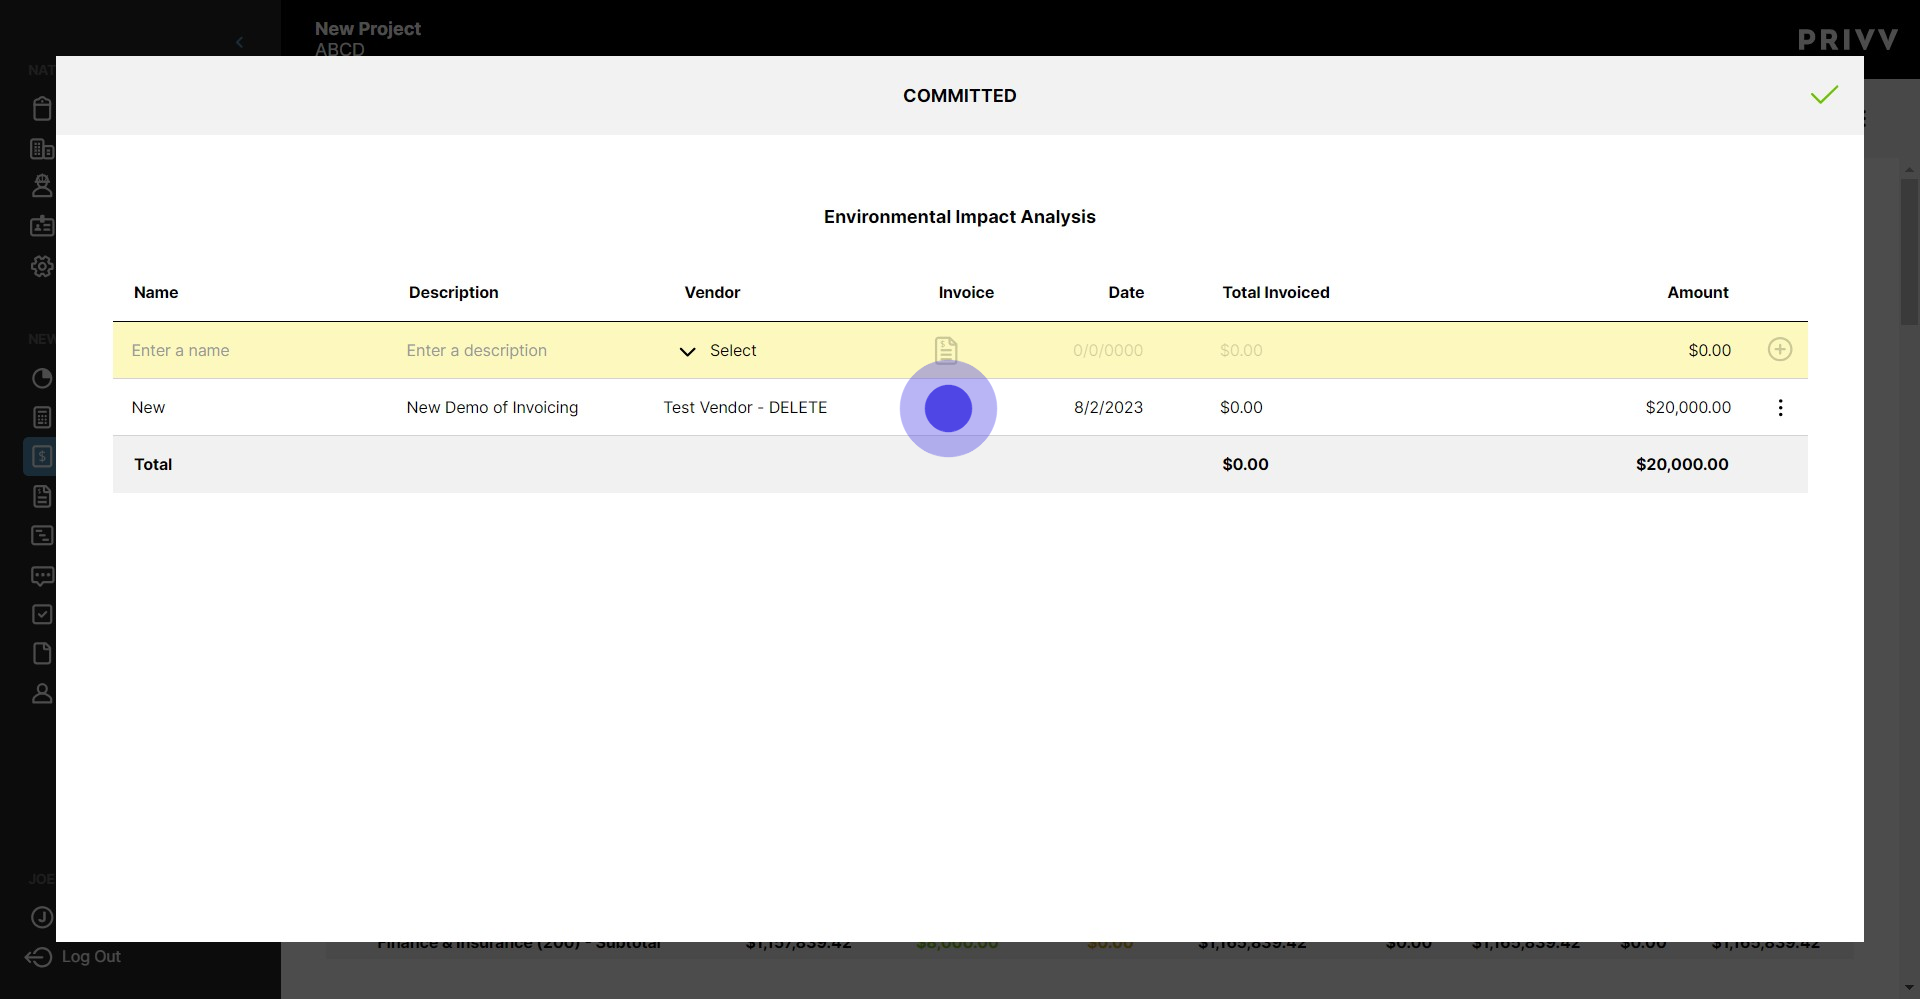
Task: Open buildings icon in the sidebar
Action: (x=42, y=149)
